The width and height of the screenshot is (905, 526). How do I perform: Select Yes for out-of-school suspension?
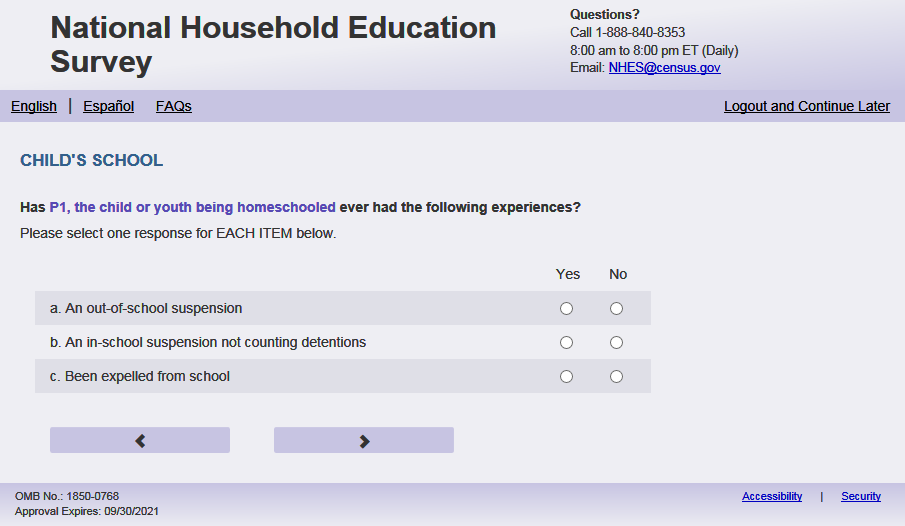click(567, 308)
